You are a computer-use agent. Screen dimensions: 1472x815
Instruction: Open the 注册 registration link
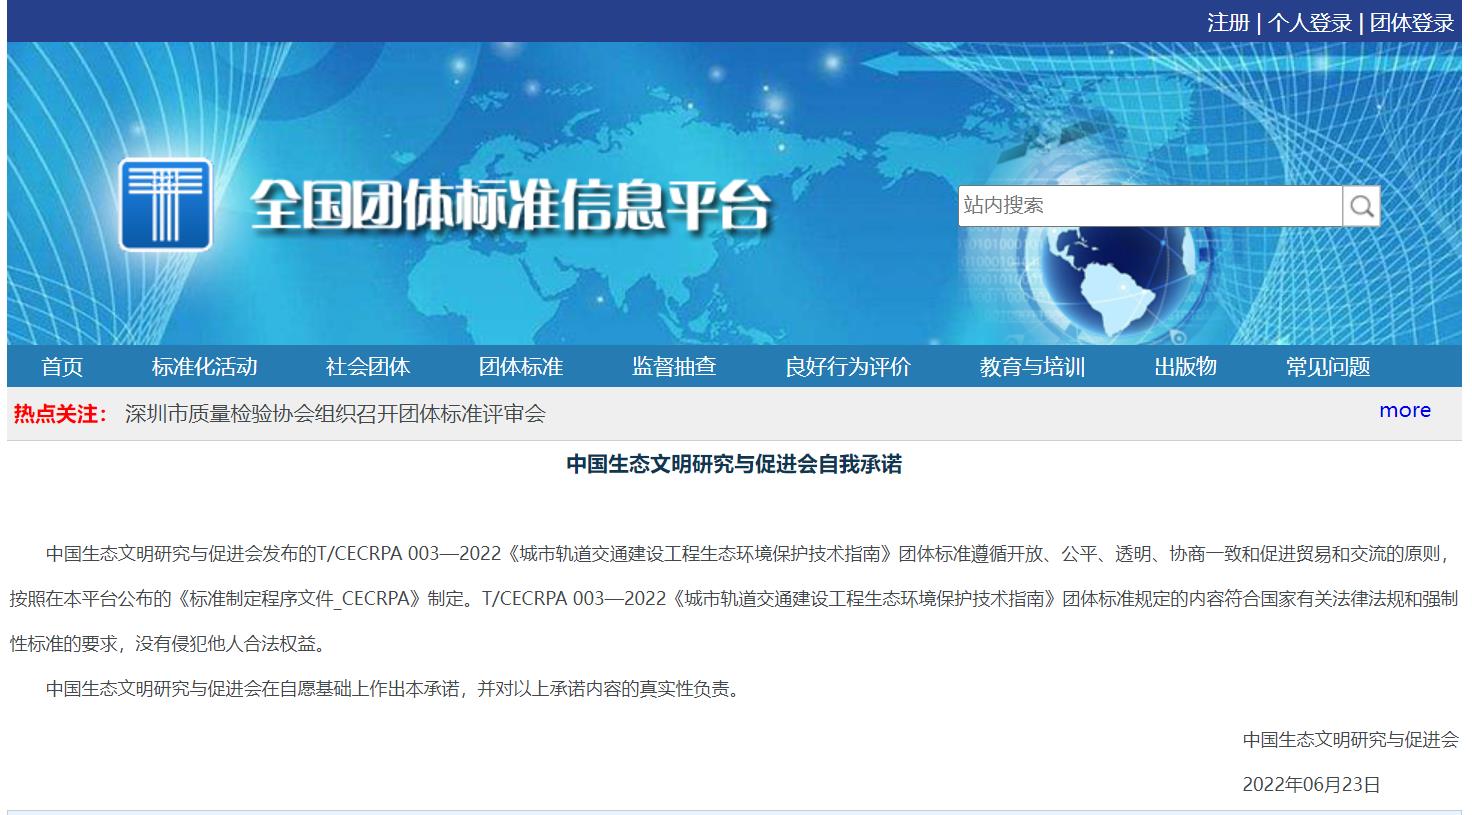click(x=1228, y=23)
